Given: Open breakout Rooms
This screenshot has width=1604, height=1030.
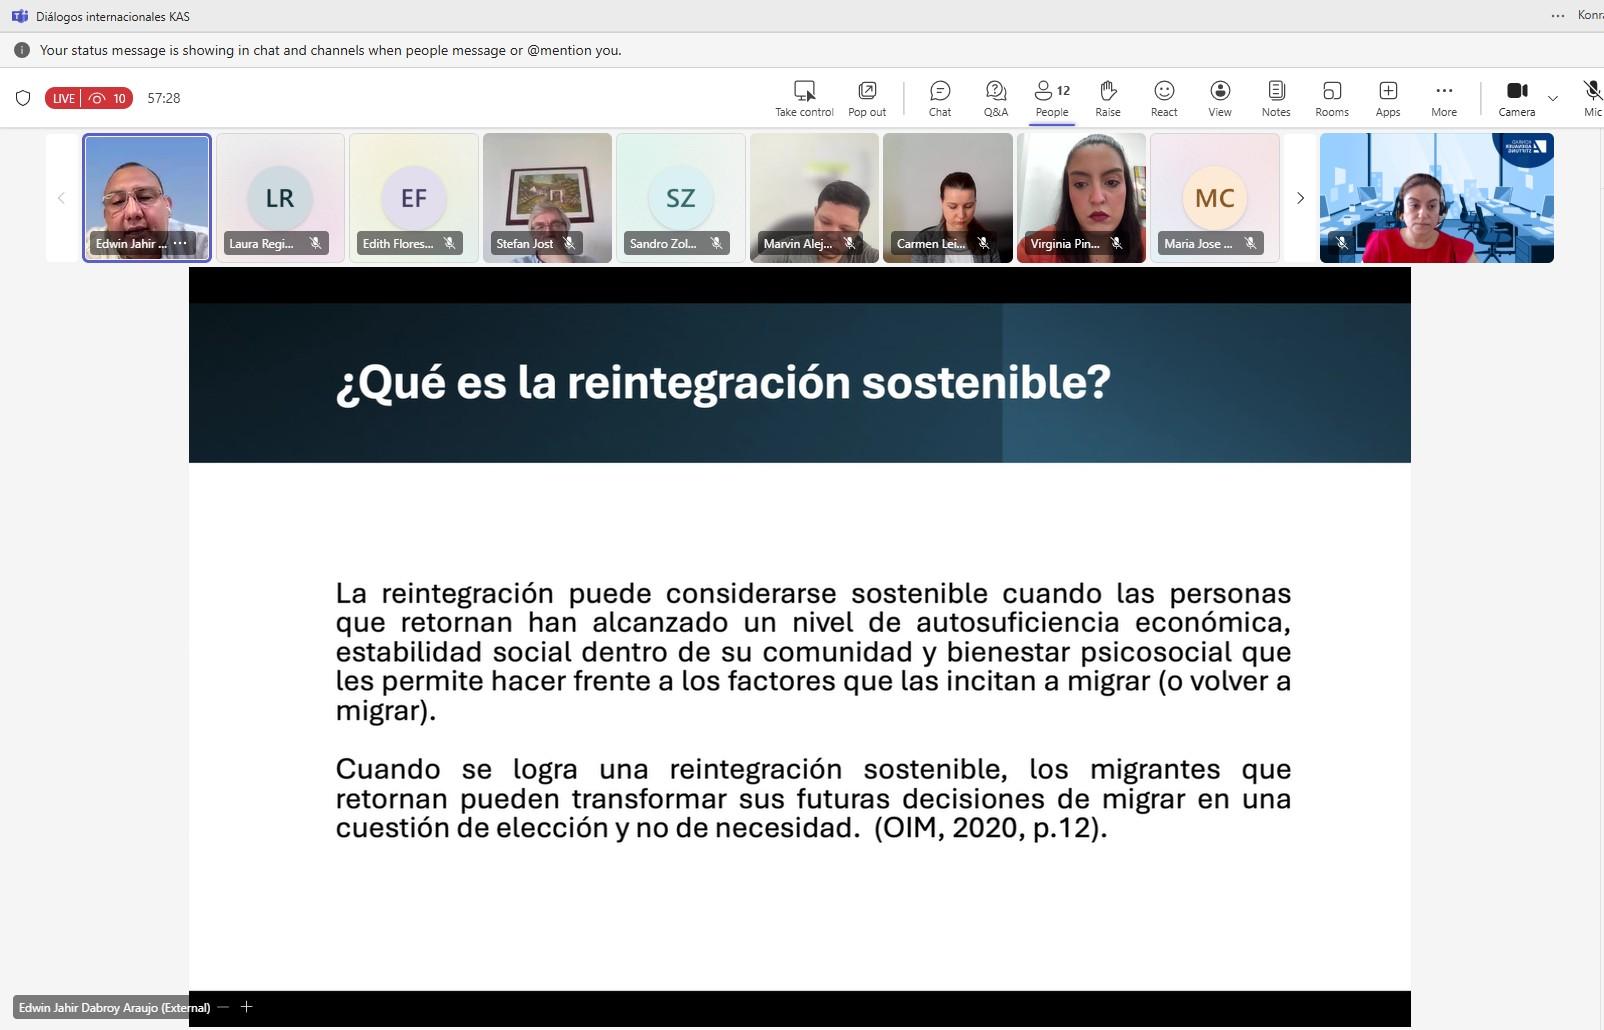Looking at the screenshot, I should pos(1331,92).
